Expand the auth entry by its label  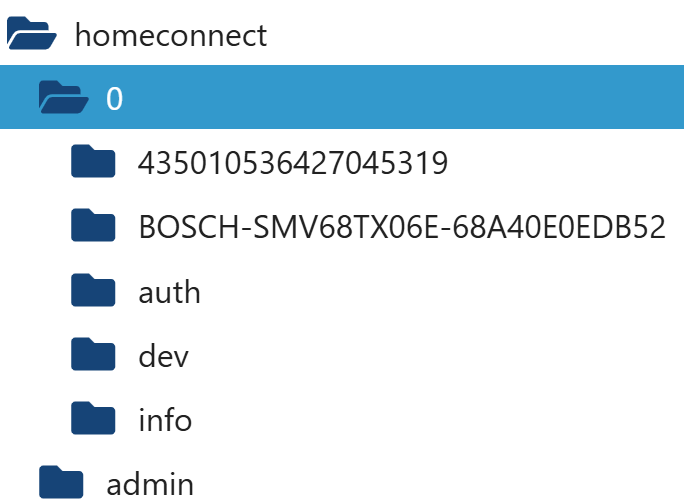169,292
